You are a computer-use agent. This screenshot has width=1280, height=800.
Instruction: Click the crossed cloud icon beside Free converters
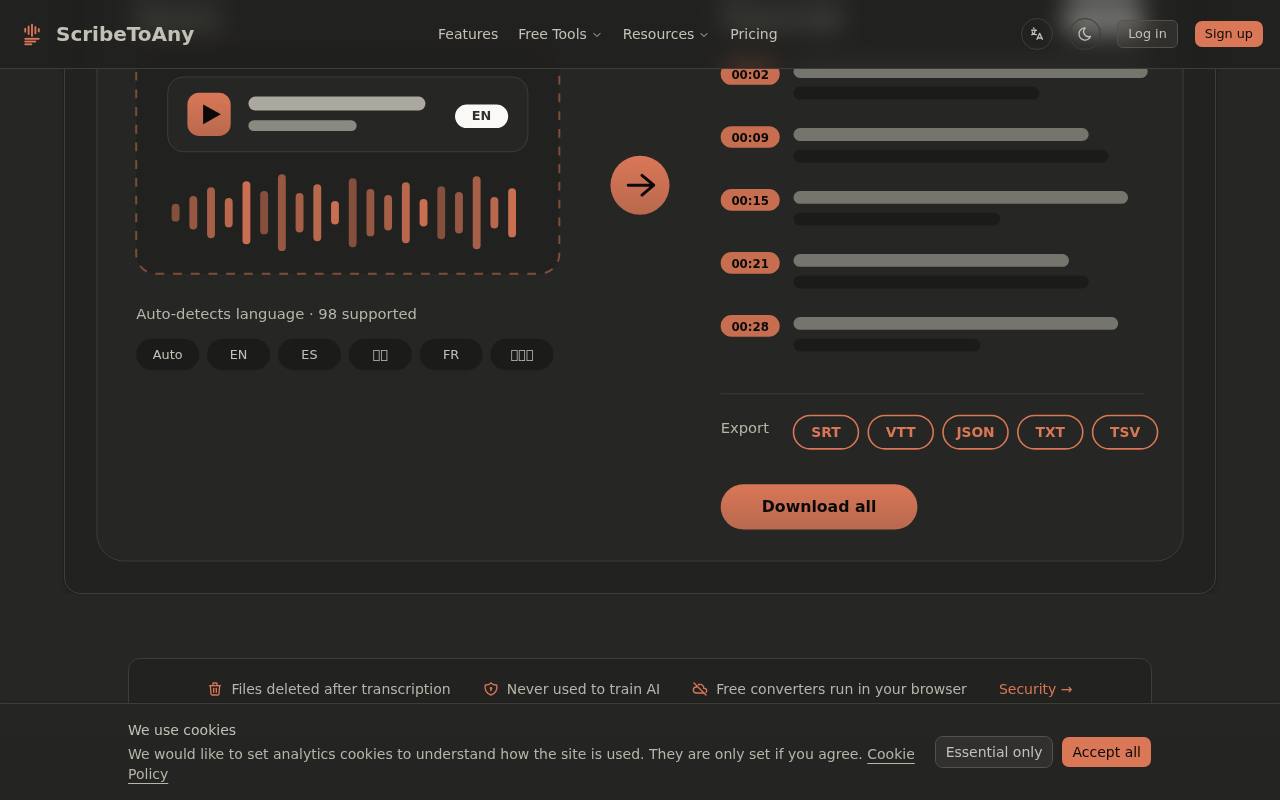pyautogui.click(x=700, y=689)
